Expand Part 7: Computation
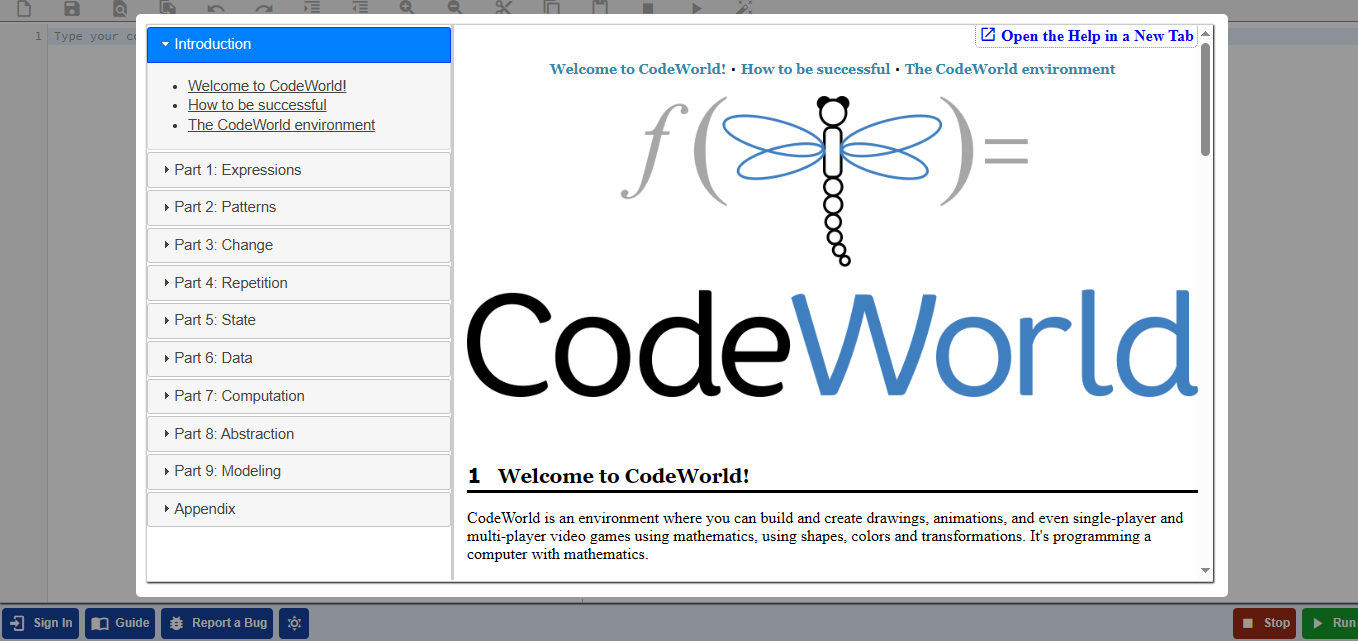The height and width of the screenshot is (641, 1358). tap(299, 396)
